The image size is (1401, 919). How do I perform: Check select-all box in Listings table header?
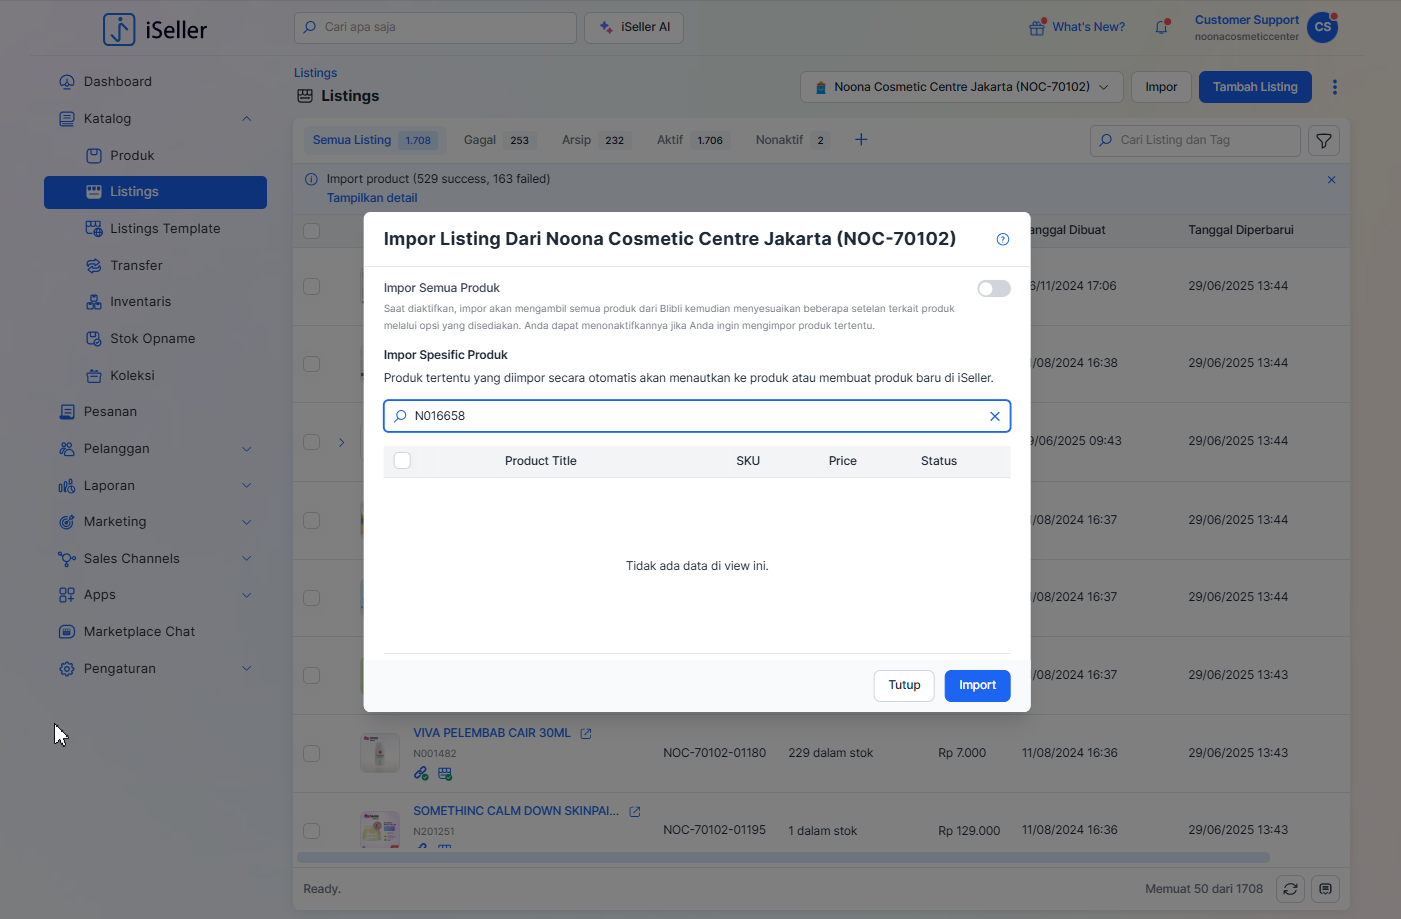(312, 231)
